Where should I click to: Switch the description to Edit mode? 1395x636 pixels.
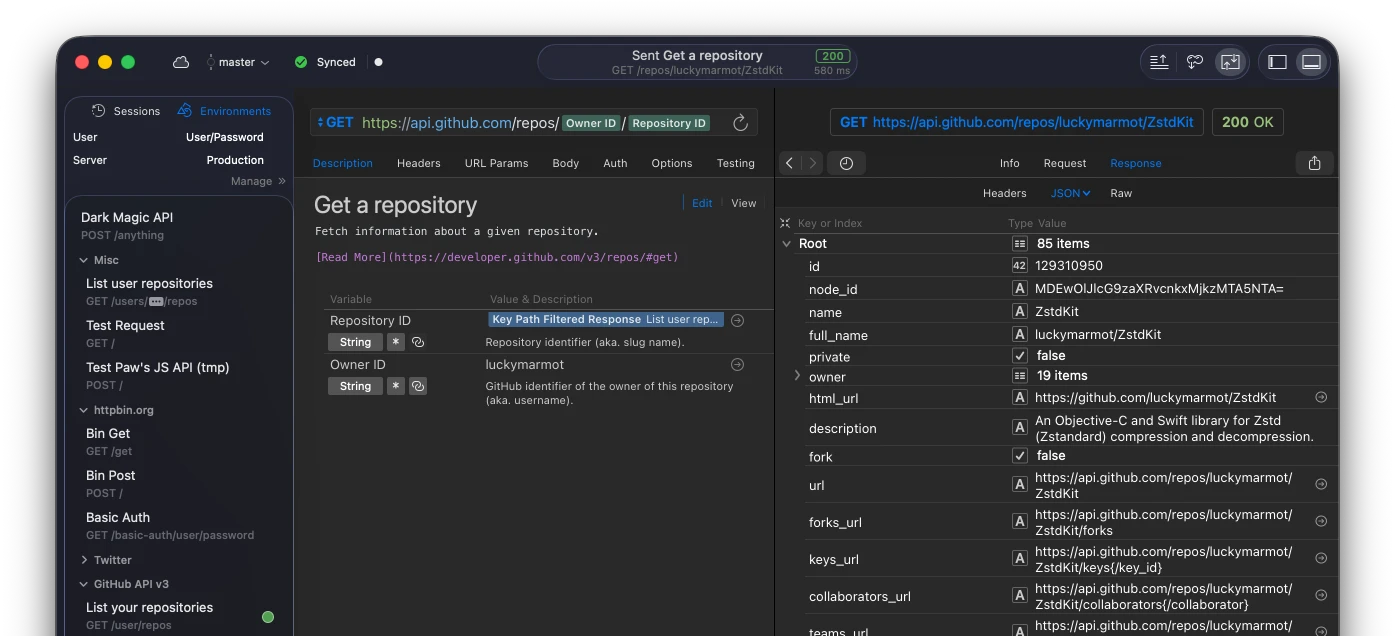(x=703, y=203)
